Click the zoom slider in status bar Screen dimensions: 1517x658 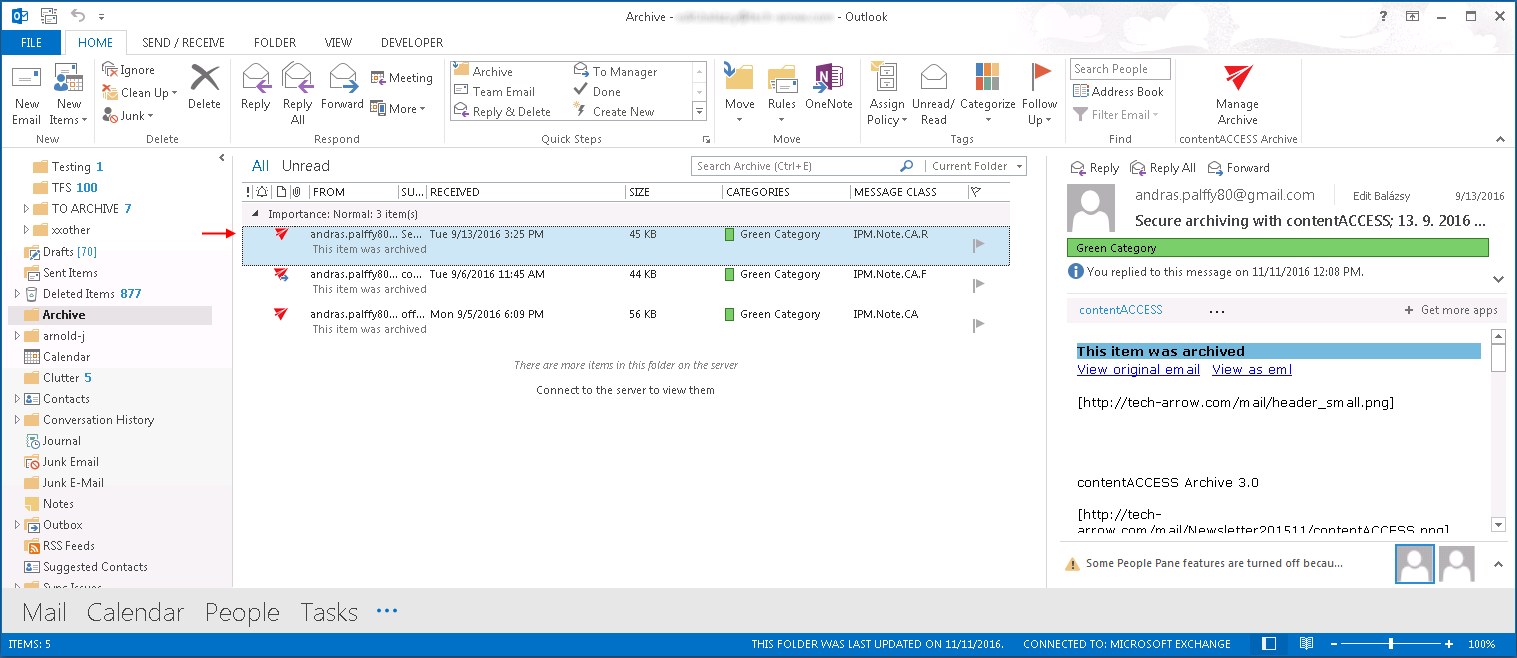[x=1390, y=644]
